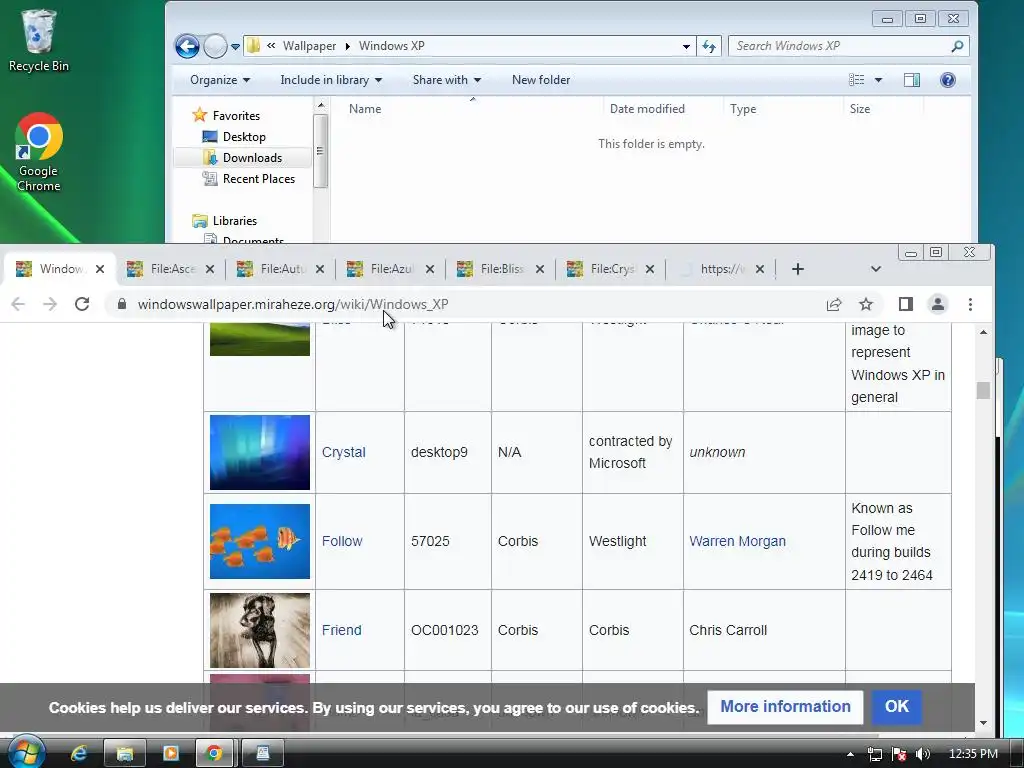The width and height of the screenshot is (1024, 768).
Task: Change the Explorer view mode icon
Action: (x=856, y=80)
